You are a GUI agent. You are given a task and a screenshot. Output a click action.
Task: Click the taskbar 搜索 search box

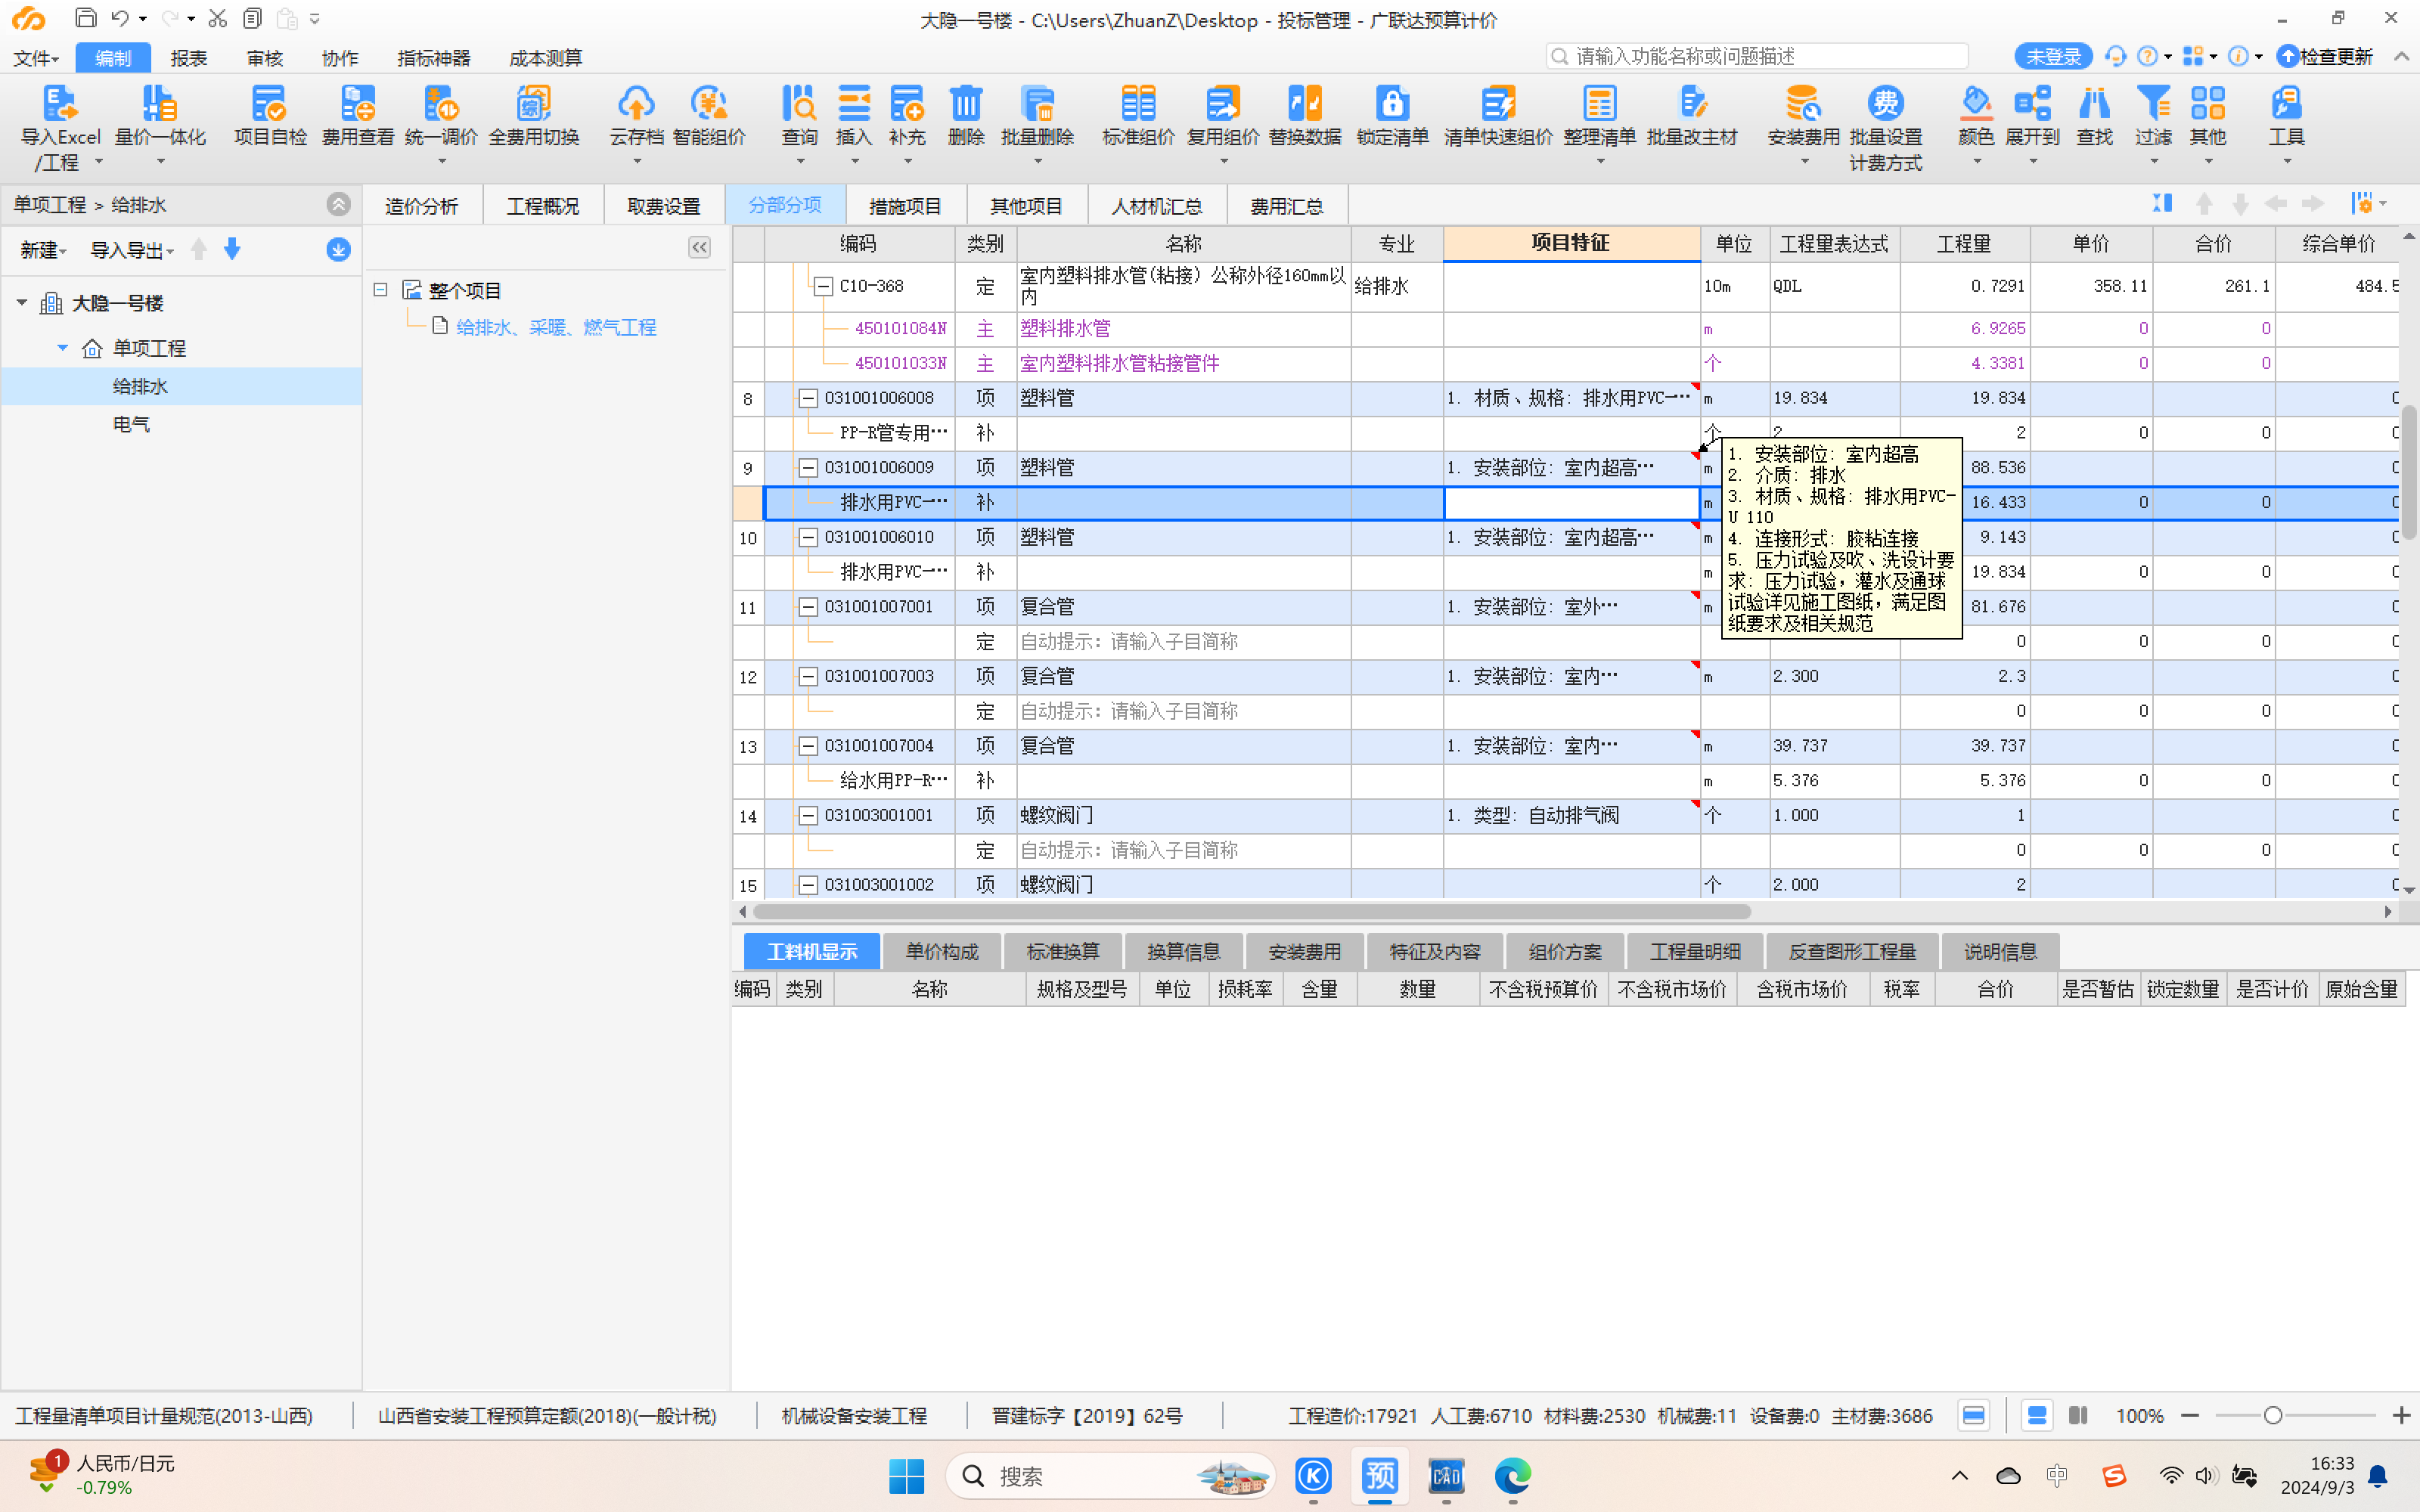[x=1110, y=1476]
